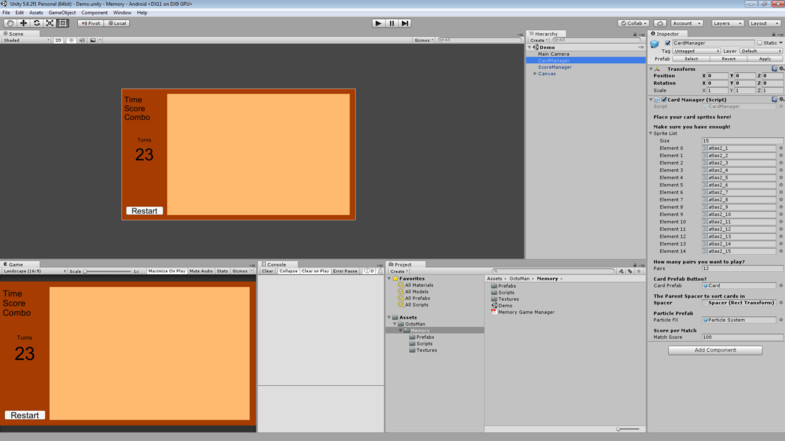Toggle scene lighting icon in Scene toolbar

pyautogui.click(x=71, y=40)
